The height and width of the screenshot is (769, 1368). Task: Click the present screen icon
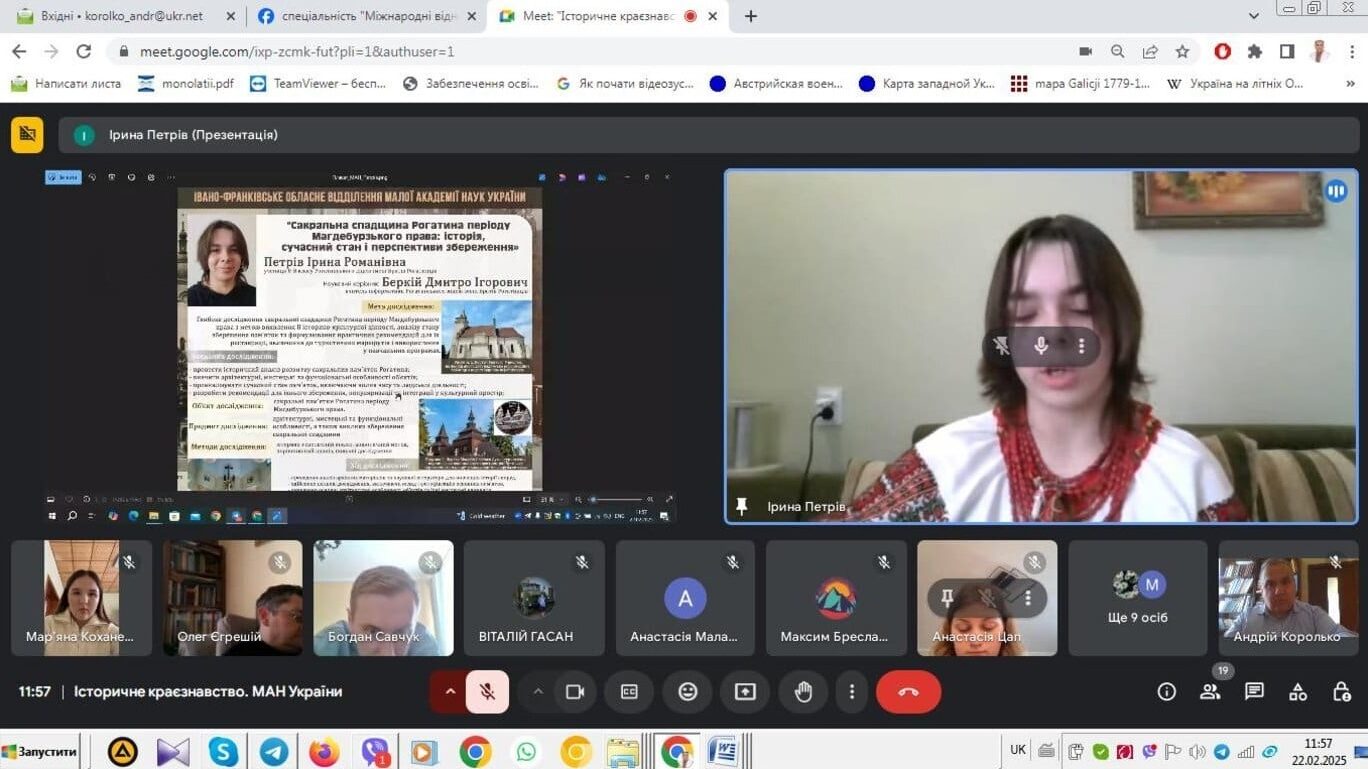tap(745, 692)
